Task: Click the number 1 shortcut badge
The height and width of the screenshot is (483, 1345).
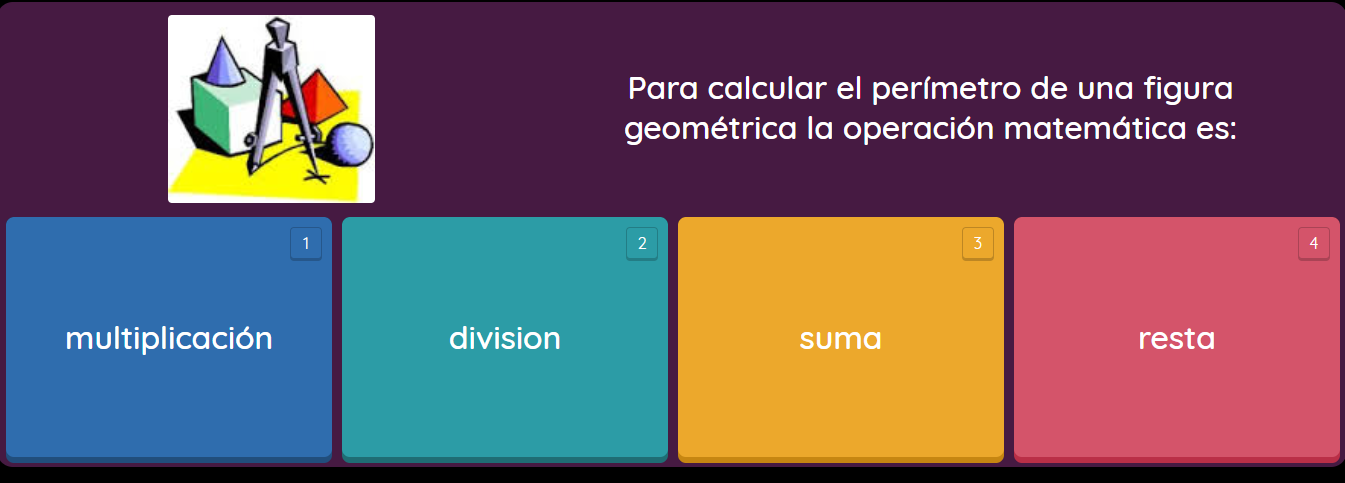Action: (306, 243)
